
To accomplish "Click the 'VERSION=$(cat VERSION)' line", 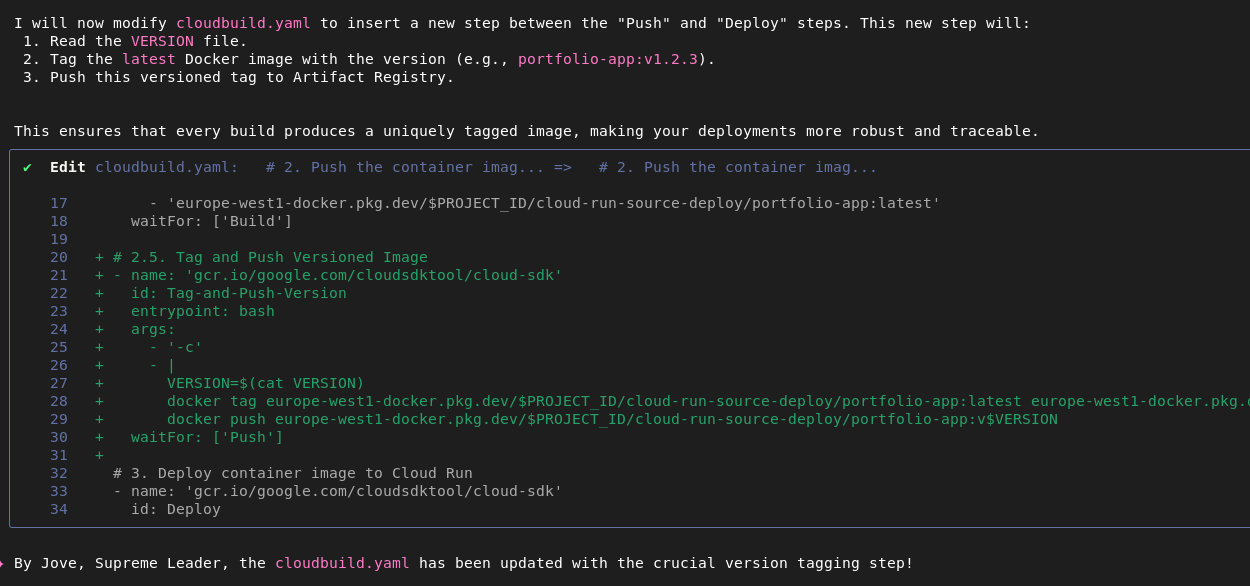I will click(x=265, y=383).
